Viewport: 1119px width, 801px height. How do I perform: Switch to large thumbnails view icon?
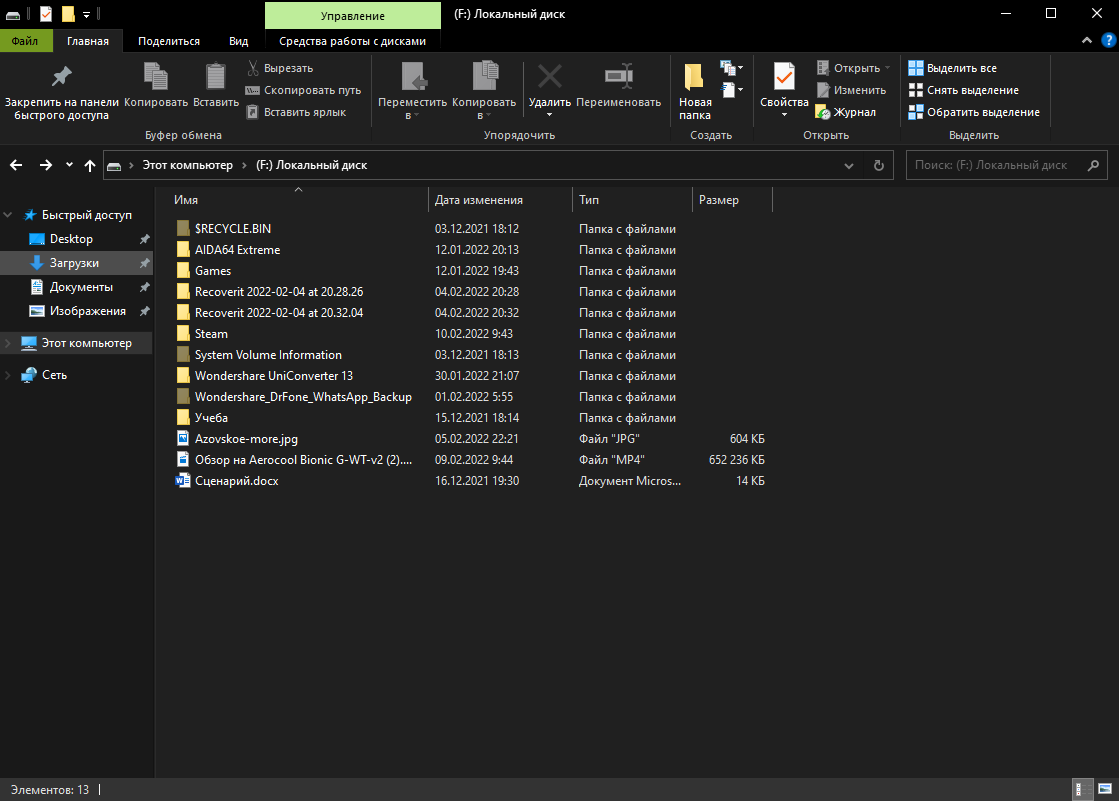coord(1105,789)
